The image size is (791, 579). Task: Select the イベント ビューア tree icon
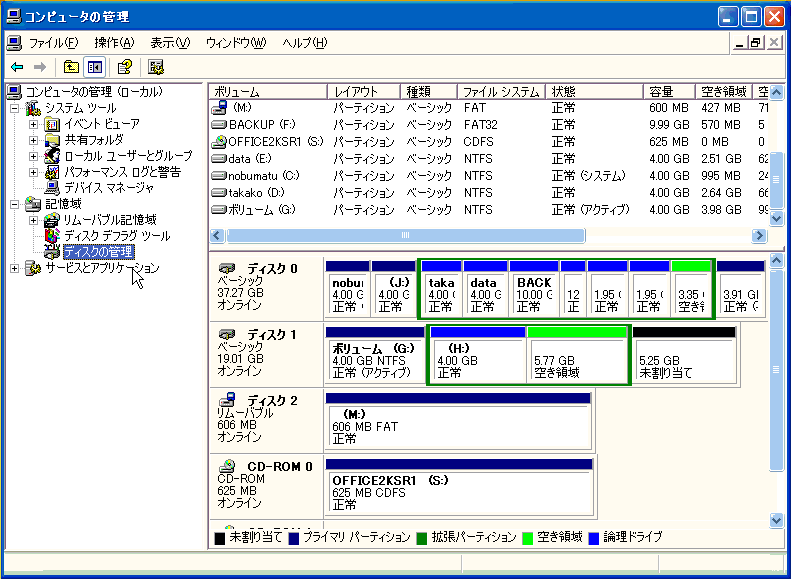[53, 124]
